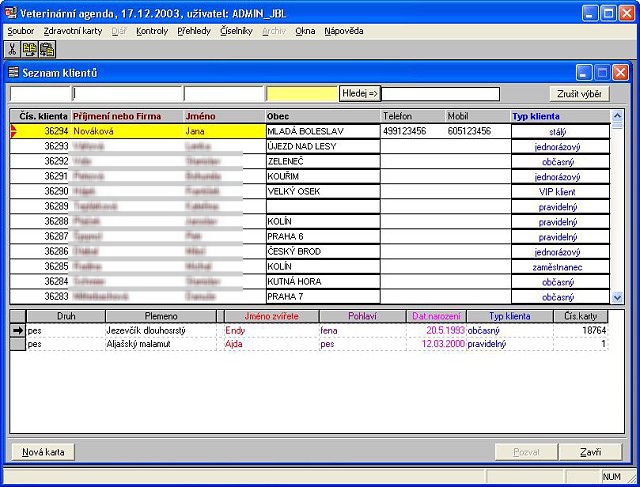
Task: Open the Přehledy menu
Action: click(194, 31)
